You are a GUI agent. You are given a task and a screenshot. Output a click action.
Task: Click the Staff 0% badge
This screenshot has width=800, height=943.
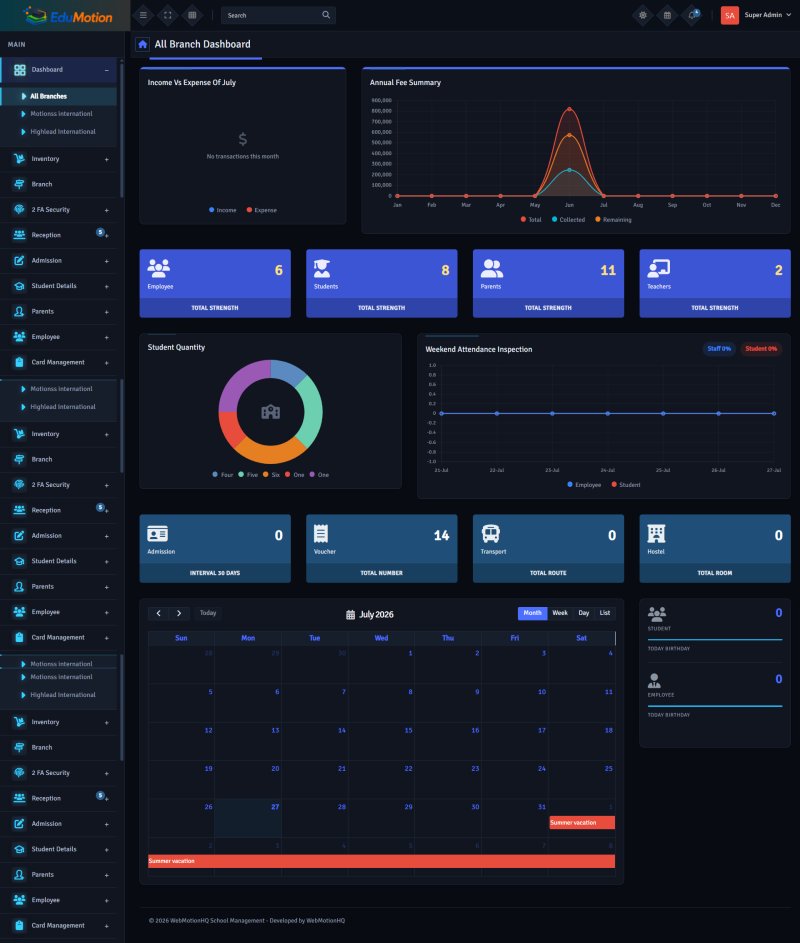[719, 349]
